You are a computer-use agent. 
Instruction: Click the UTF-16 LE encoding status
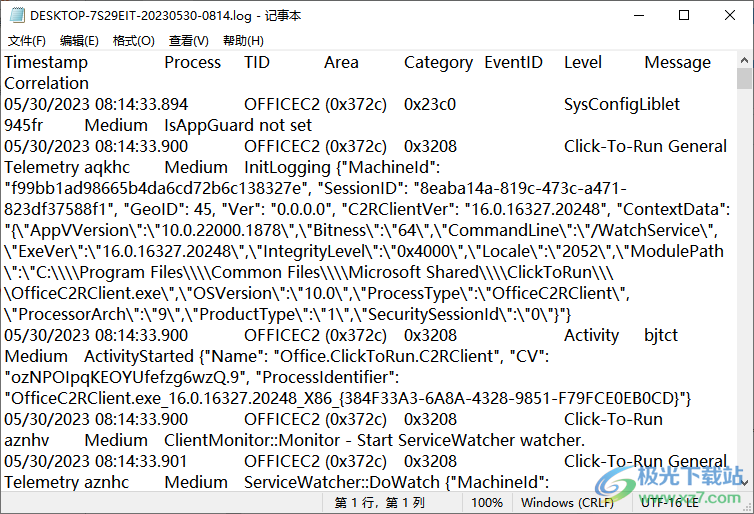click(x=669, y=503)
